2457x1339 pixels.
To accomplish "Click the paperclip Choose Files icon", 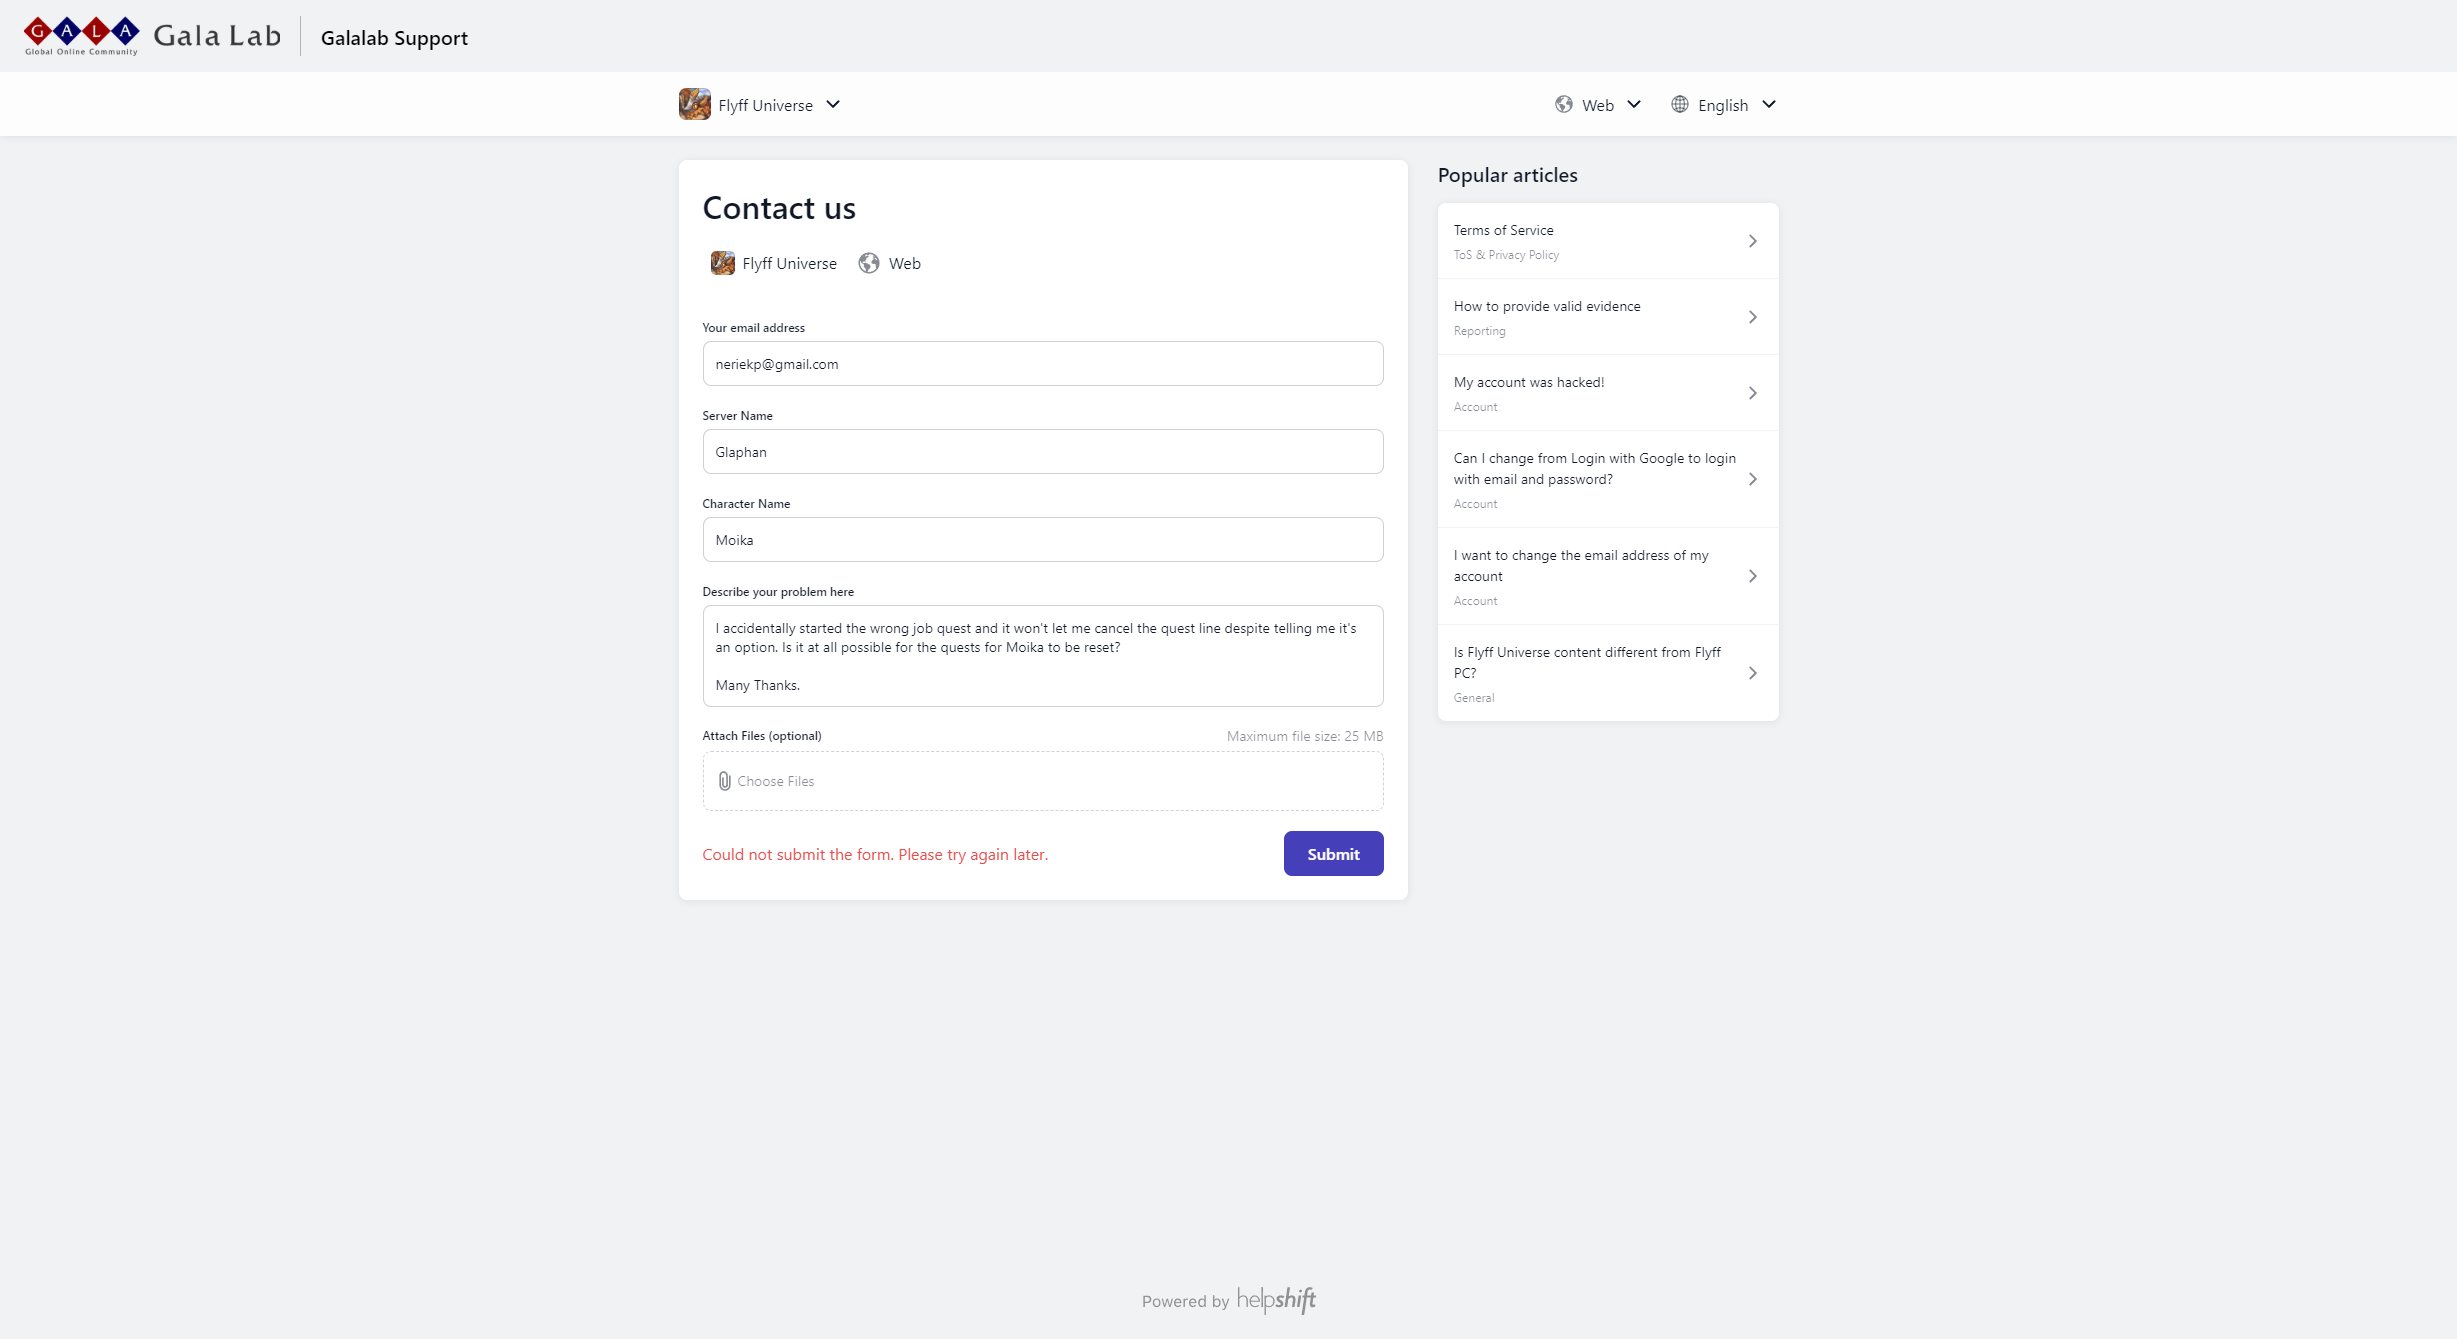I will click(725, 781).
